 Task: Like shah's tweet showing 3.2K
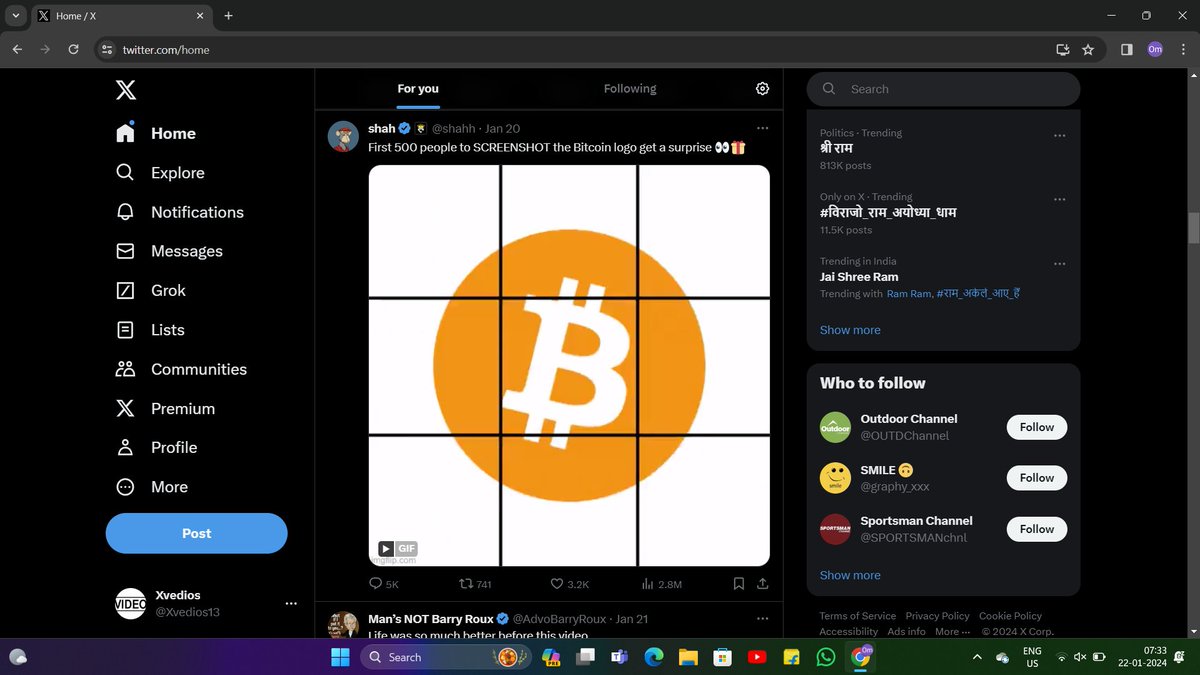pyautogui.click(x=570, y=584)
